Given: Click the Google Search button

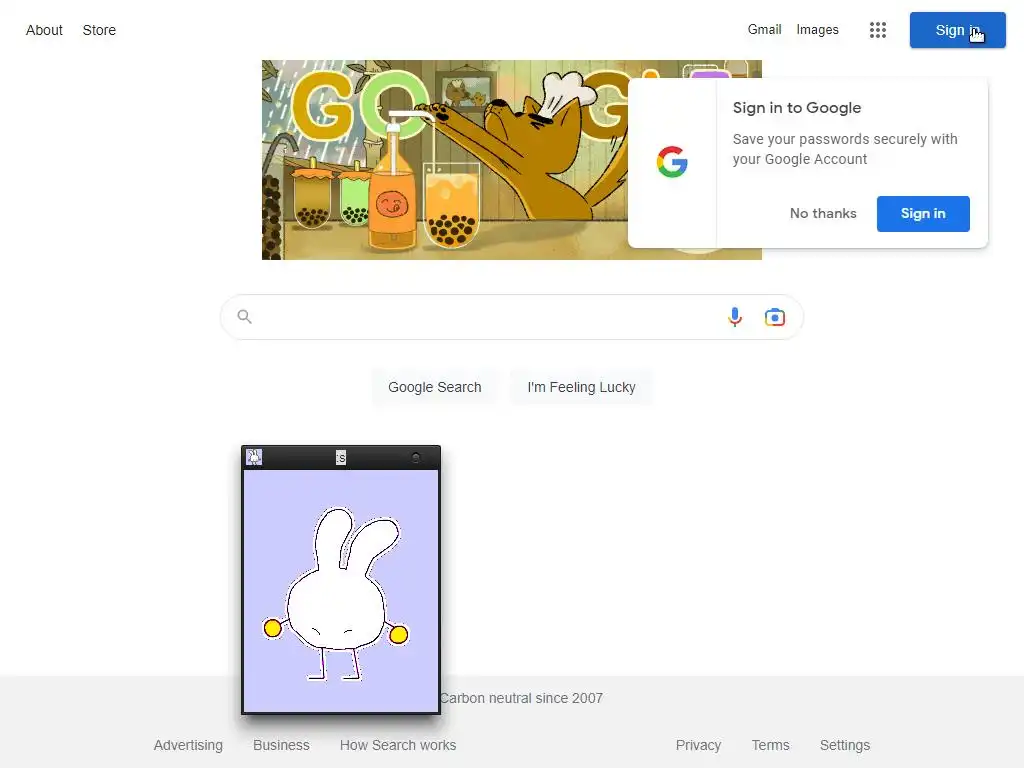Looking at the screenshot, I should tap(434, 387).
